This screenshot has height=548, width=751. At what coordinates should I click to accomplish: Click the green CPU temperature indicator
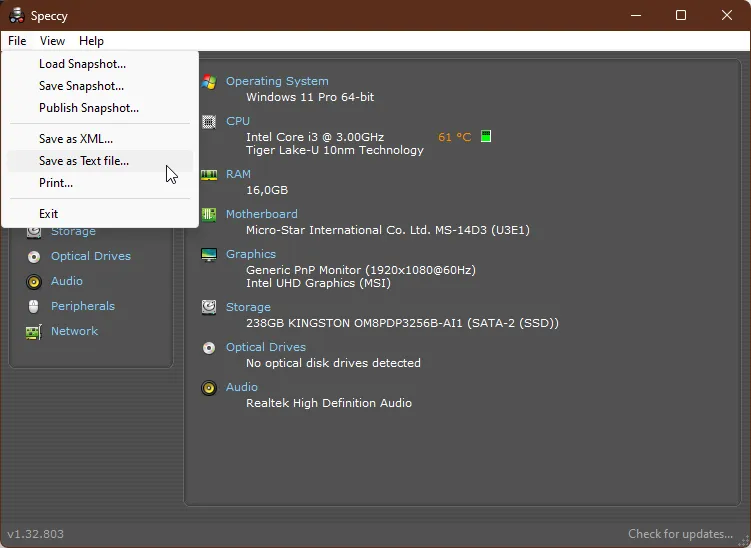pos(486,137)
